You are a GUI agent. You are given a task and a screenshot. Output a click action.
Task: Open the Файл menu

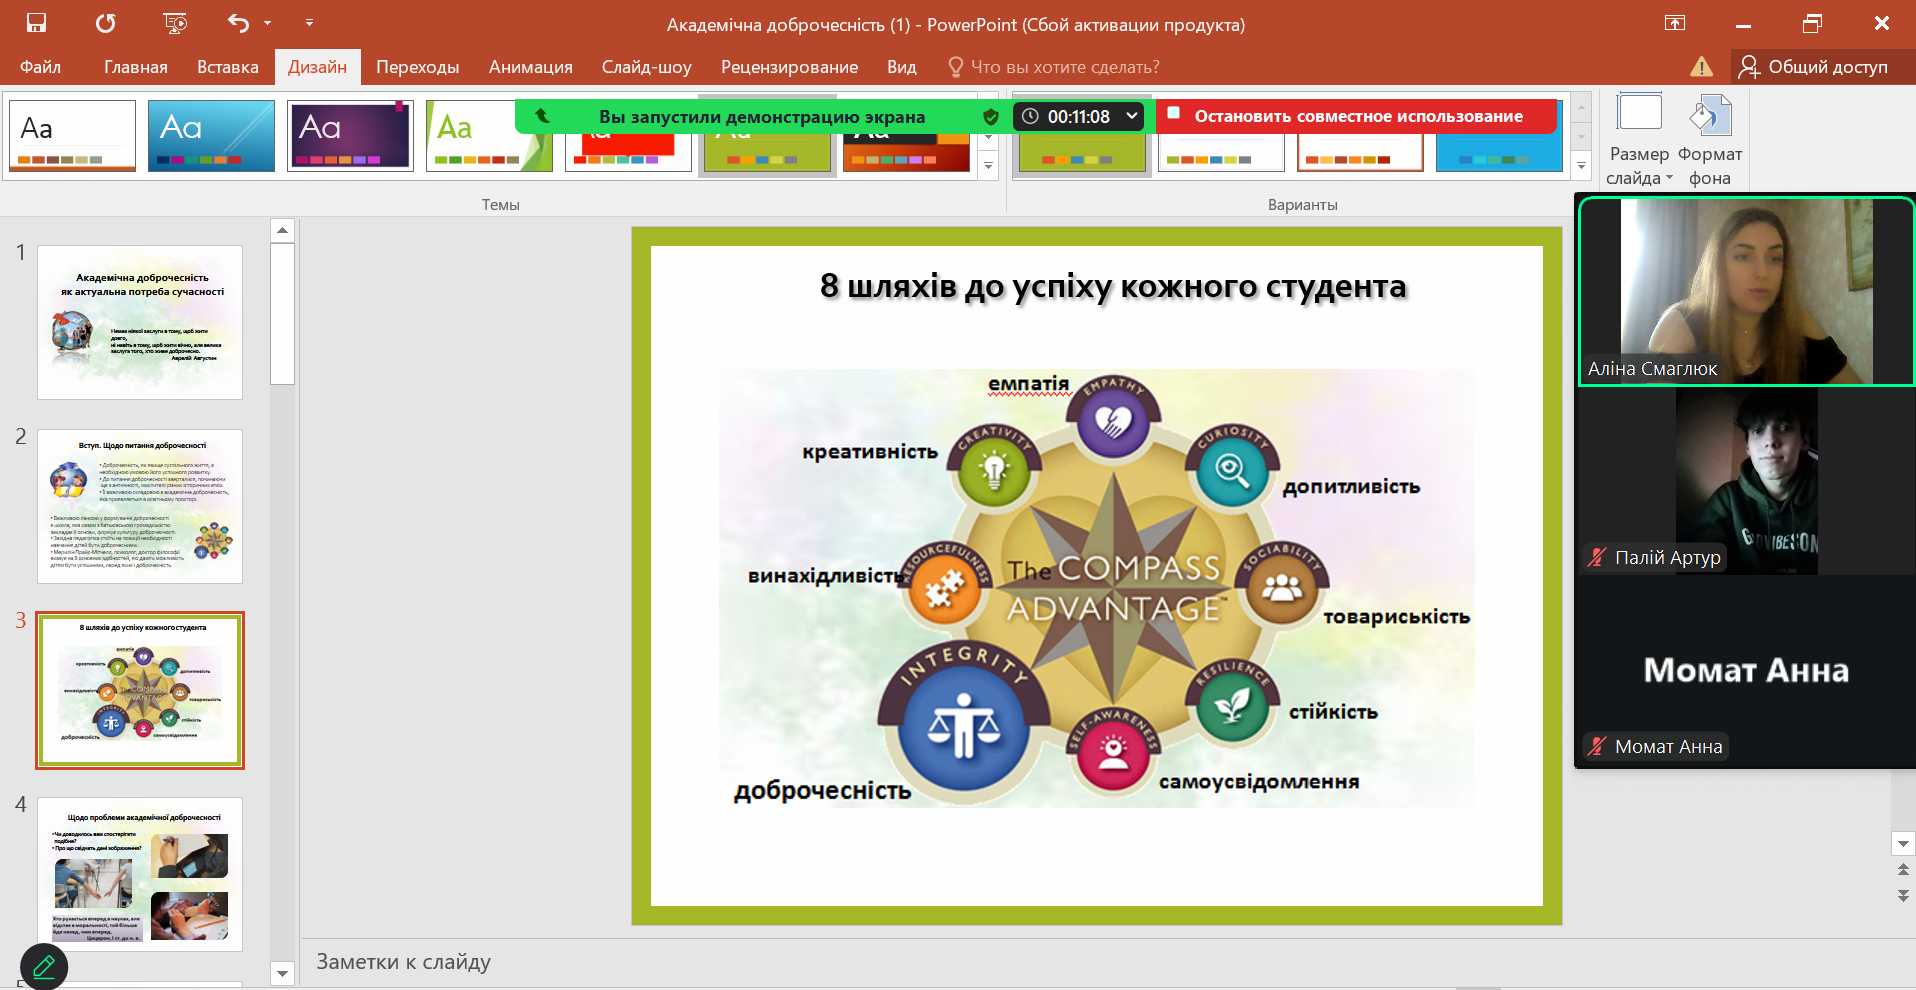(x=40, y=67)
